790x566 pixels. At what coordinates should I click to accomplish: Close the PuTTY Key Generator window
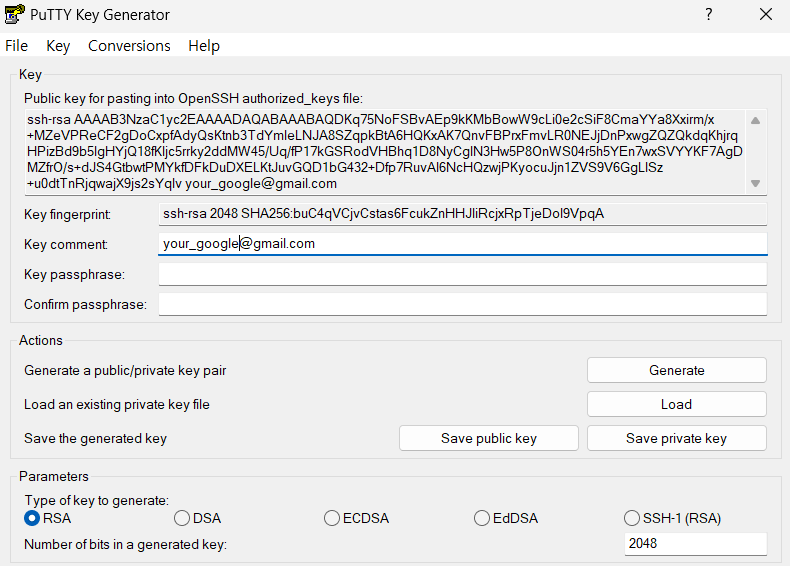tap(766, 14)
